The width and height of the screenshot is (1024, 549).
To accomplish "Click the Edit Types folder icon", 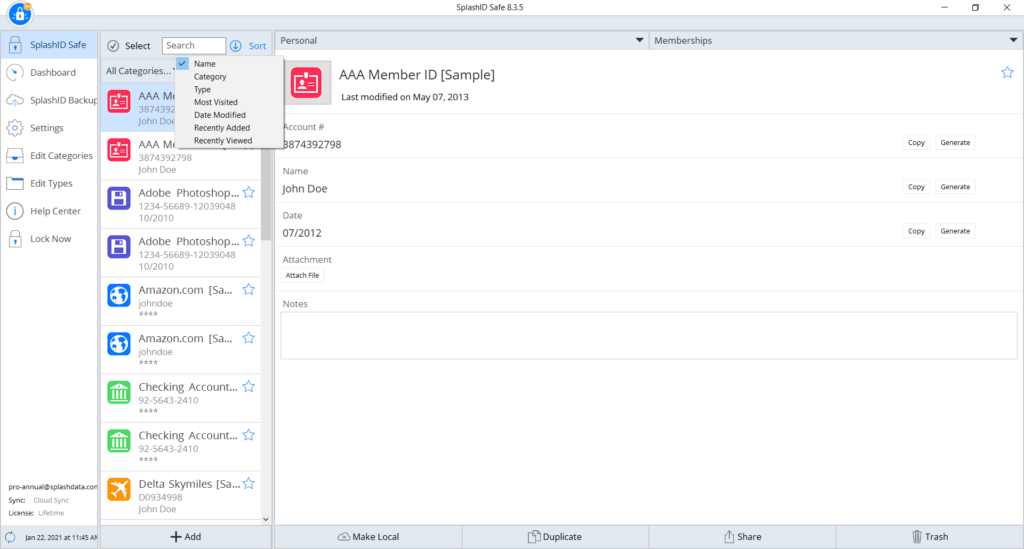I will click(15, 184).
